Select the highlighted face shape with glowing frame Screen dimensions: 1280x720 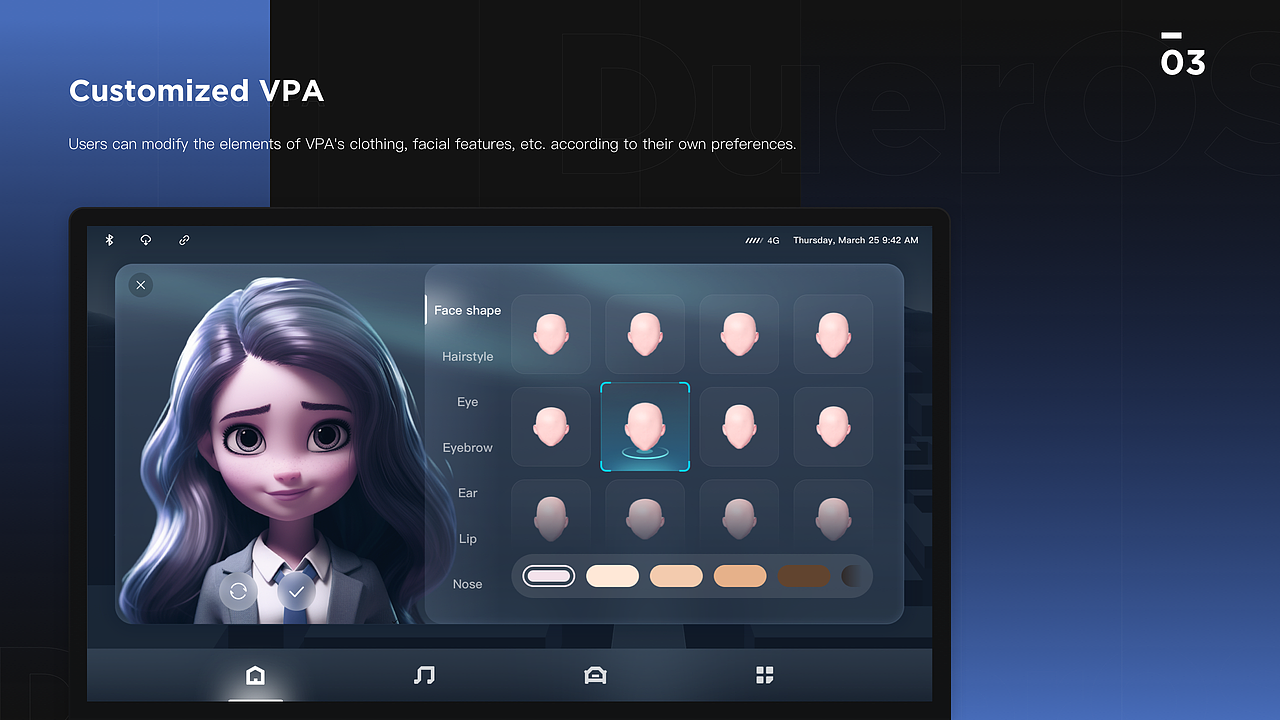click(x=645, y=426)
